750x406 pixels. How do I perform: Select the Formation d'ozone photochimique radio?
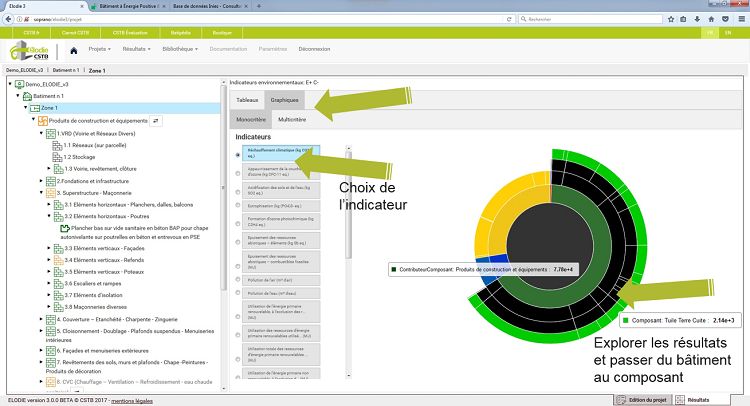pos(238,223)
